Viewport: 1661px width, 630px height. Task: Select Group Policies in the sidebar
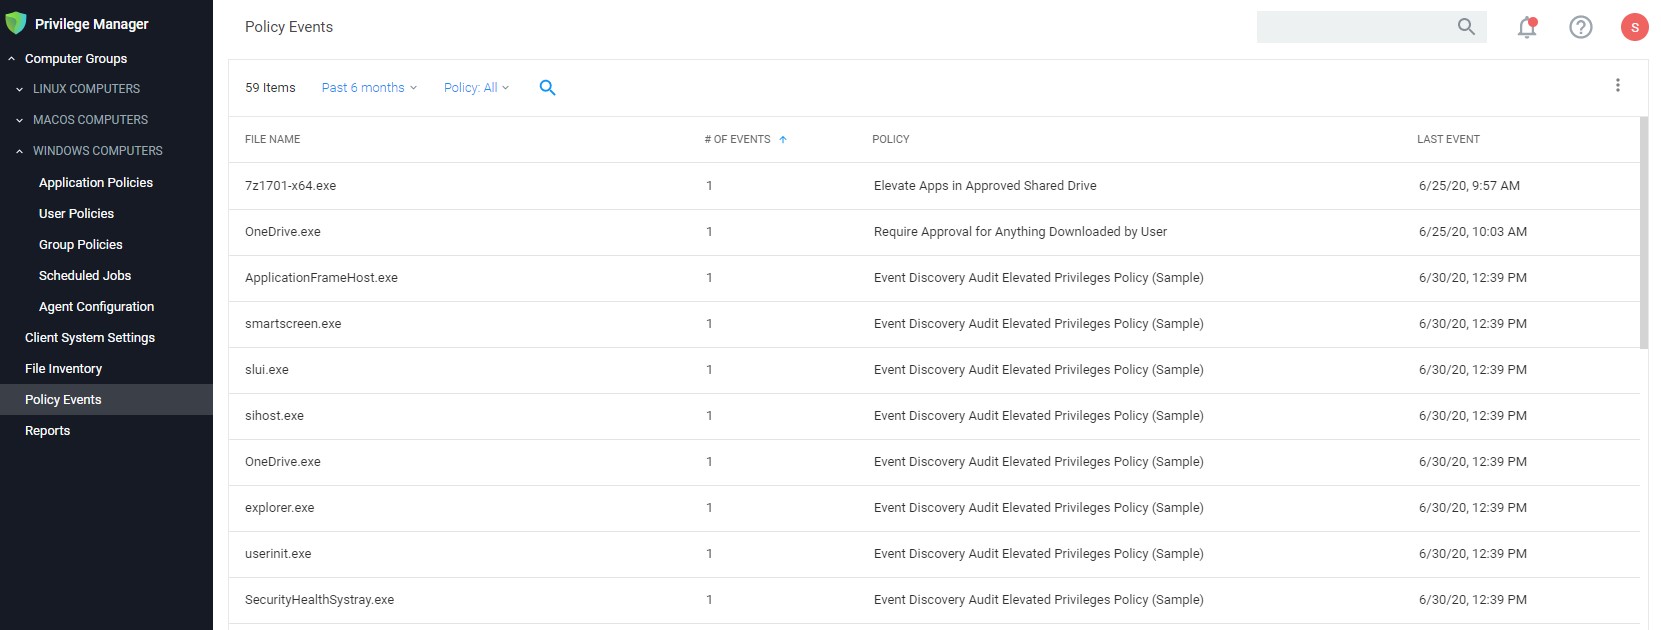(x=81, y=245)
